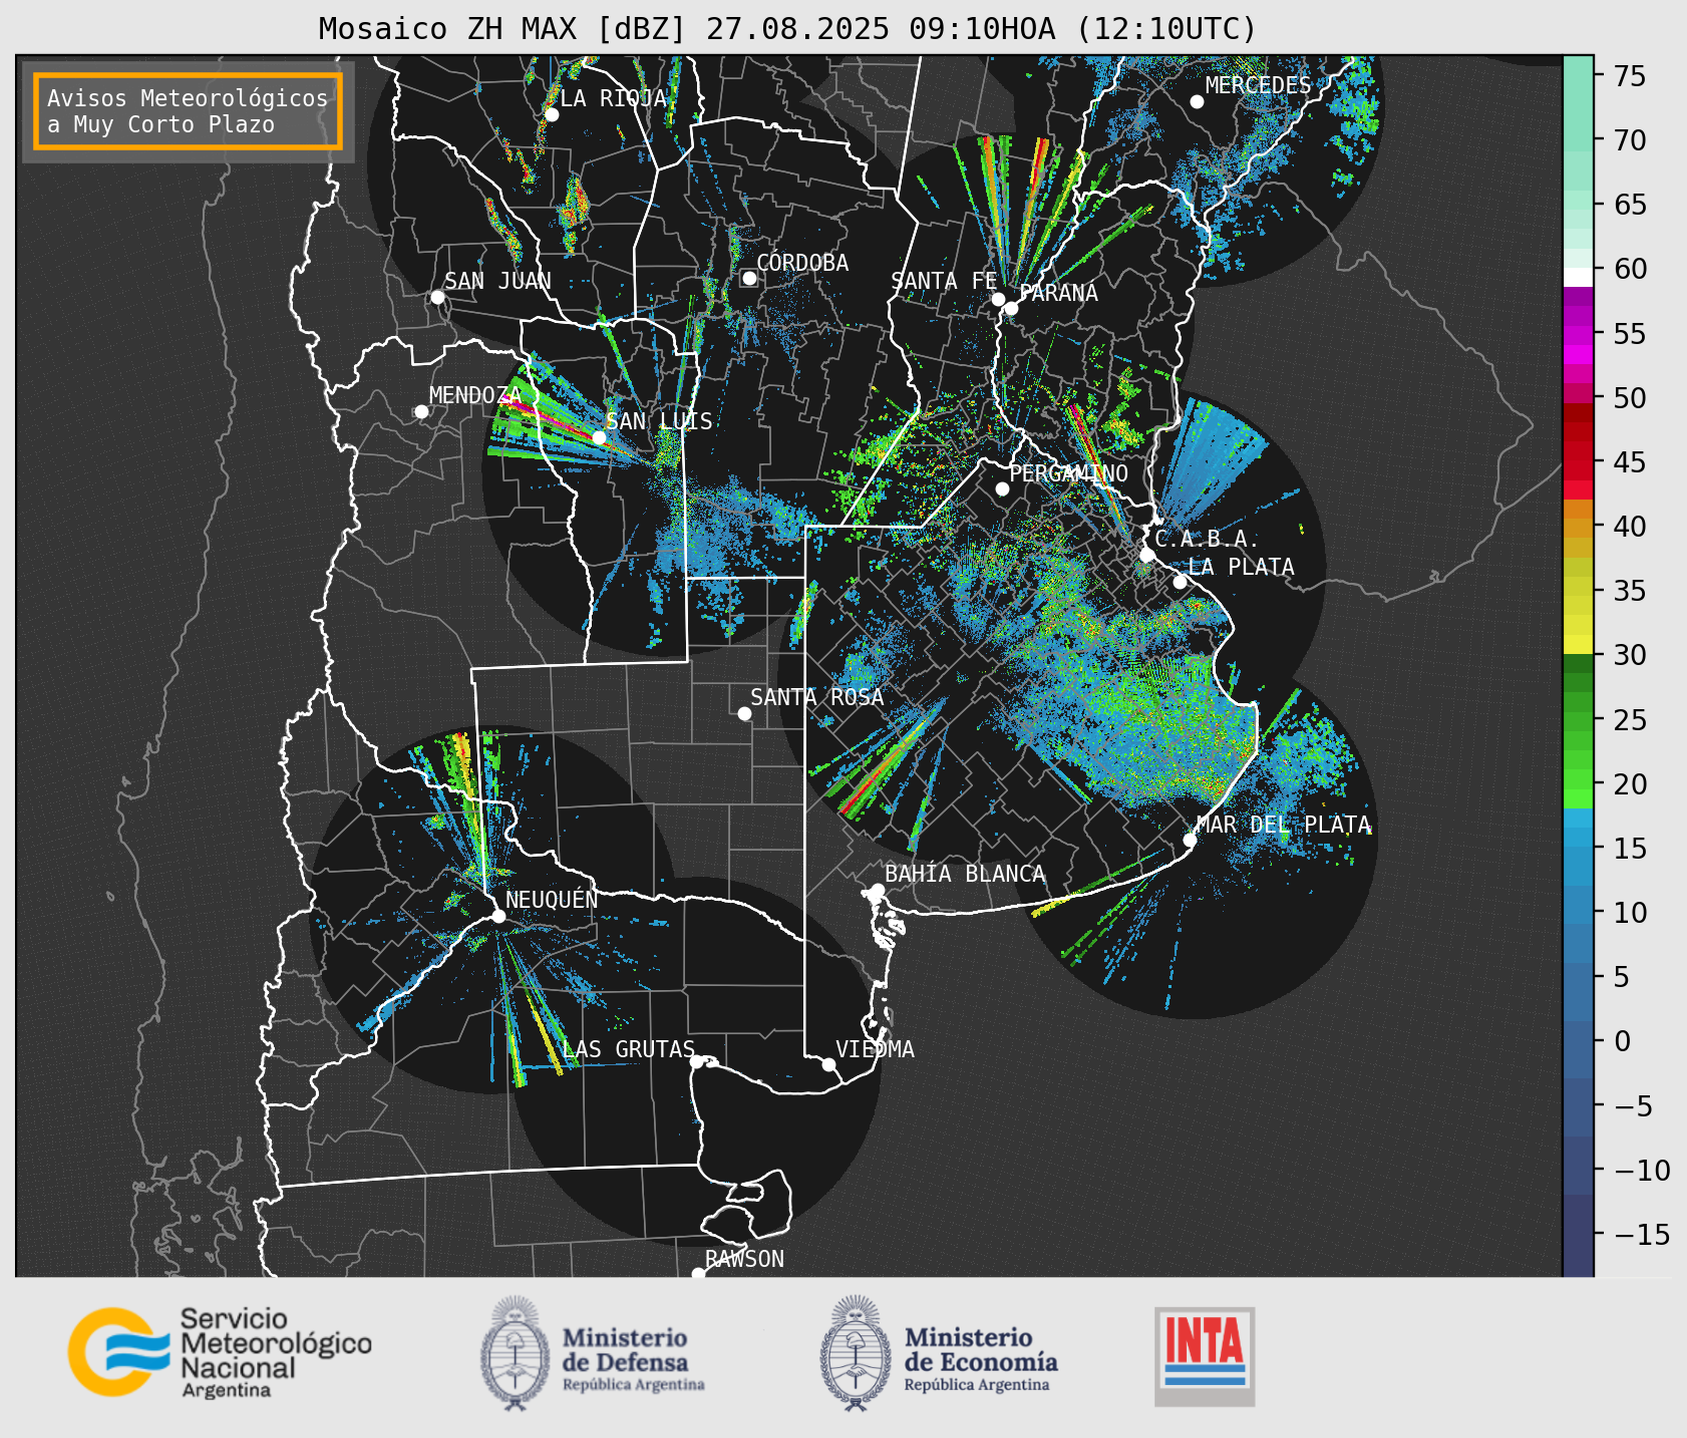Click the LAS GRUTAS label text
This screenshot has width=1687, height=1438.
point(628,1049)
